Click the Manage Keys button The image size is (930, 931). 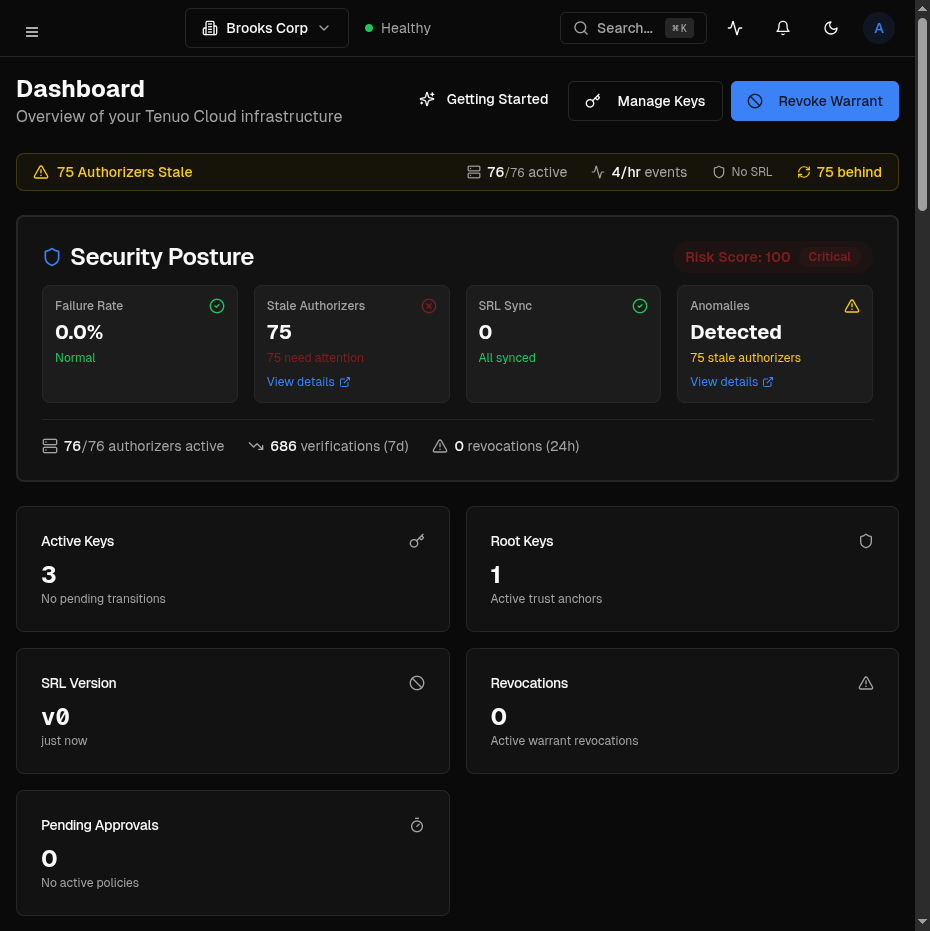[x=645, y=101]
